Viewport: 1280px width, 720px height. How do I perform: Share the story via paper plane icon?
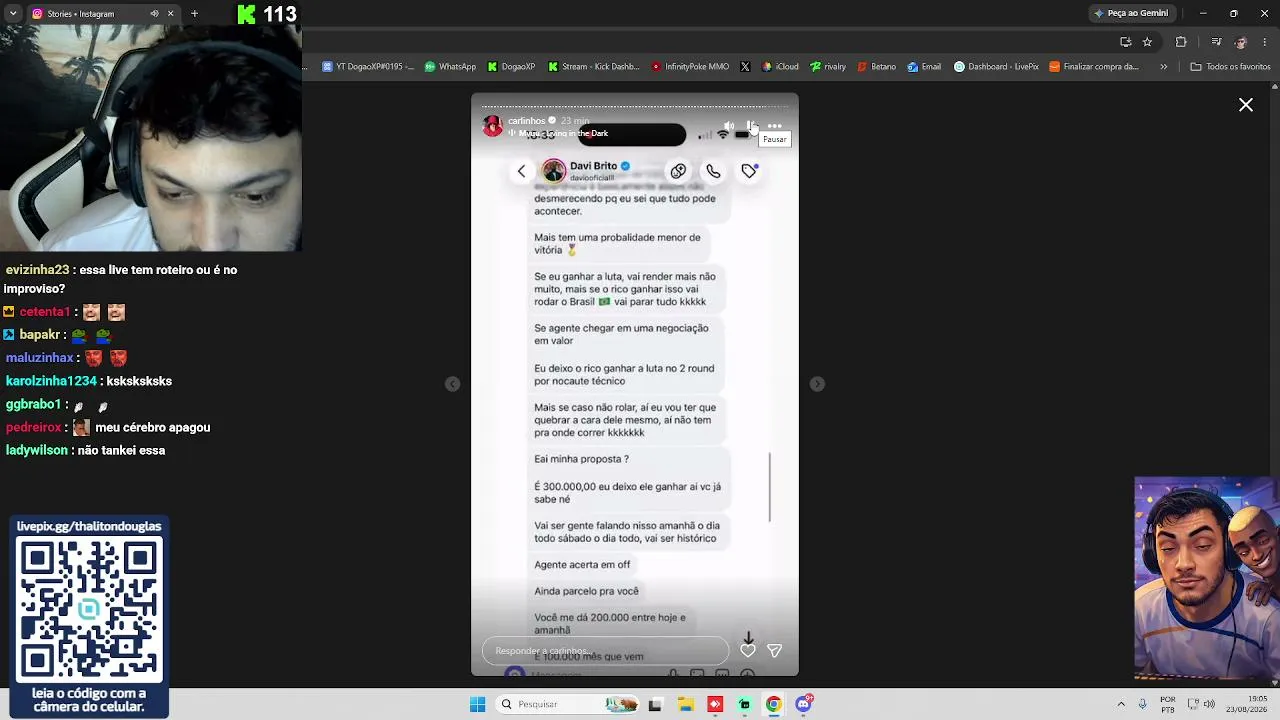pos(774,651)
